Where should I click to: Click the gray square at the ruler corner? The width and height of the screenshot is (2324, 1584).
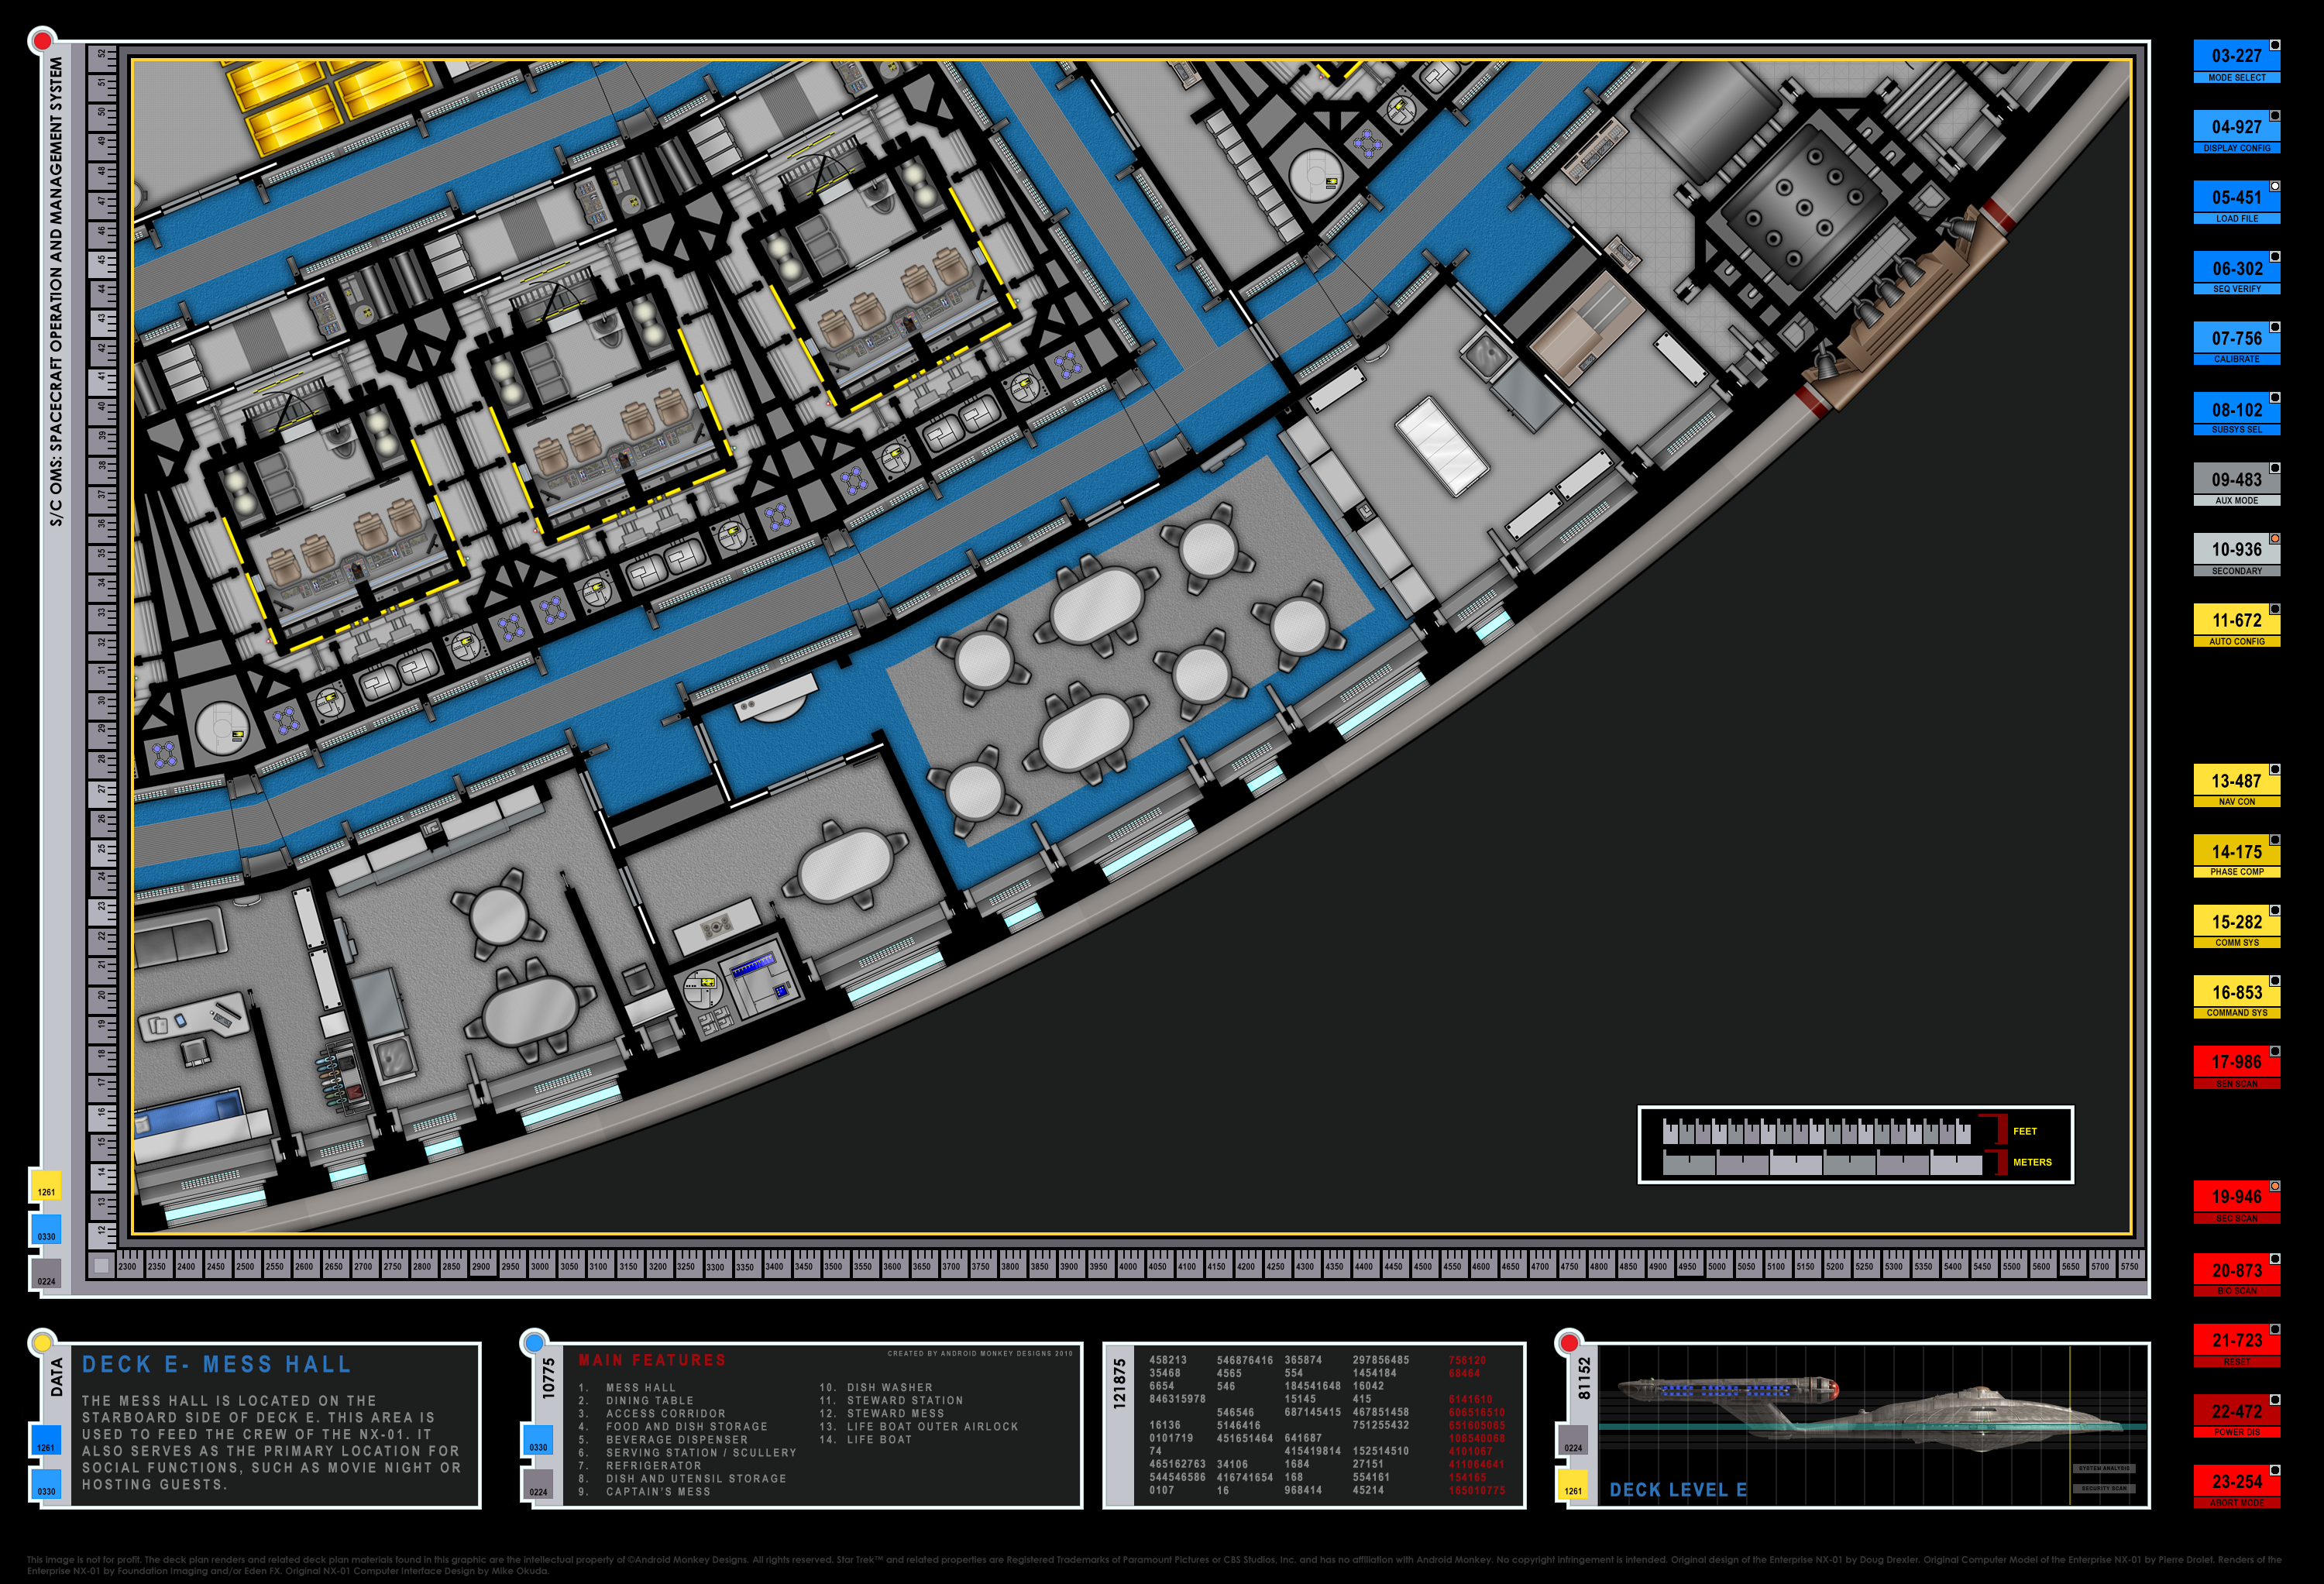(101, 1265)
